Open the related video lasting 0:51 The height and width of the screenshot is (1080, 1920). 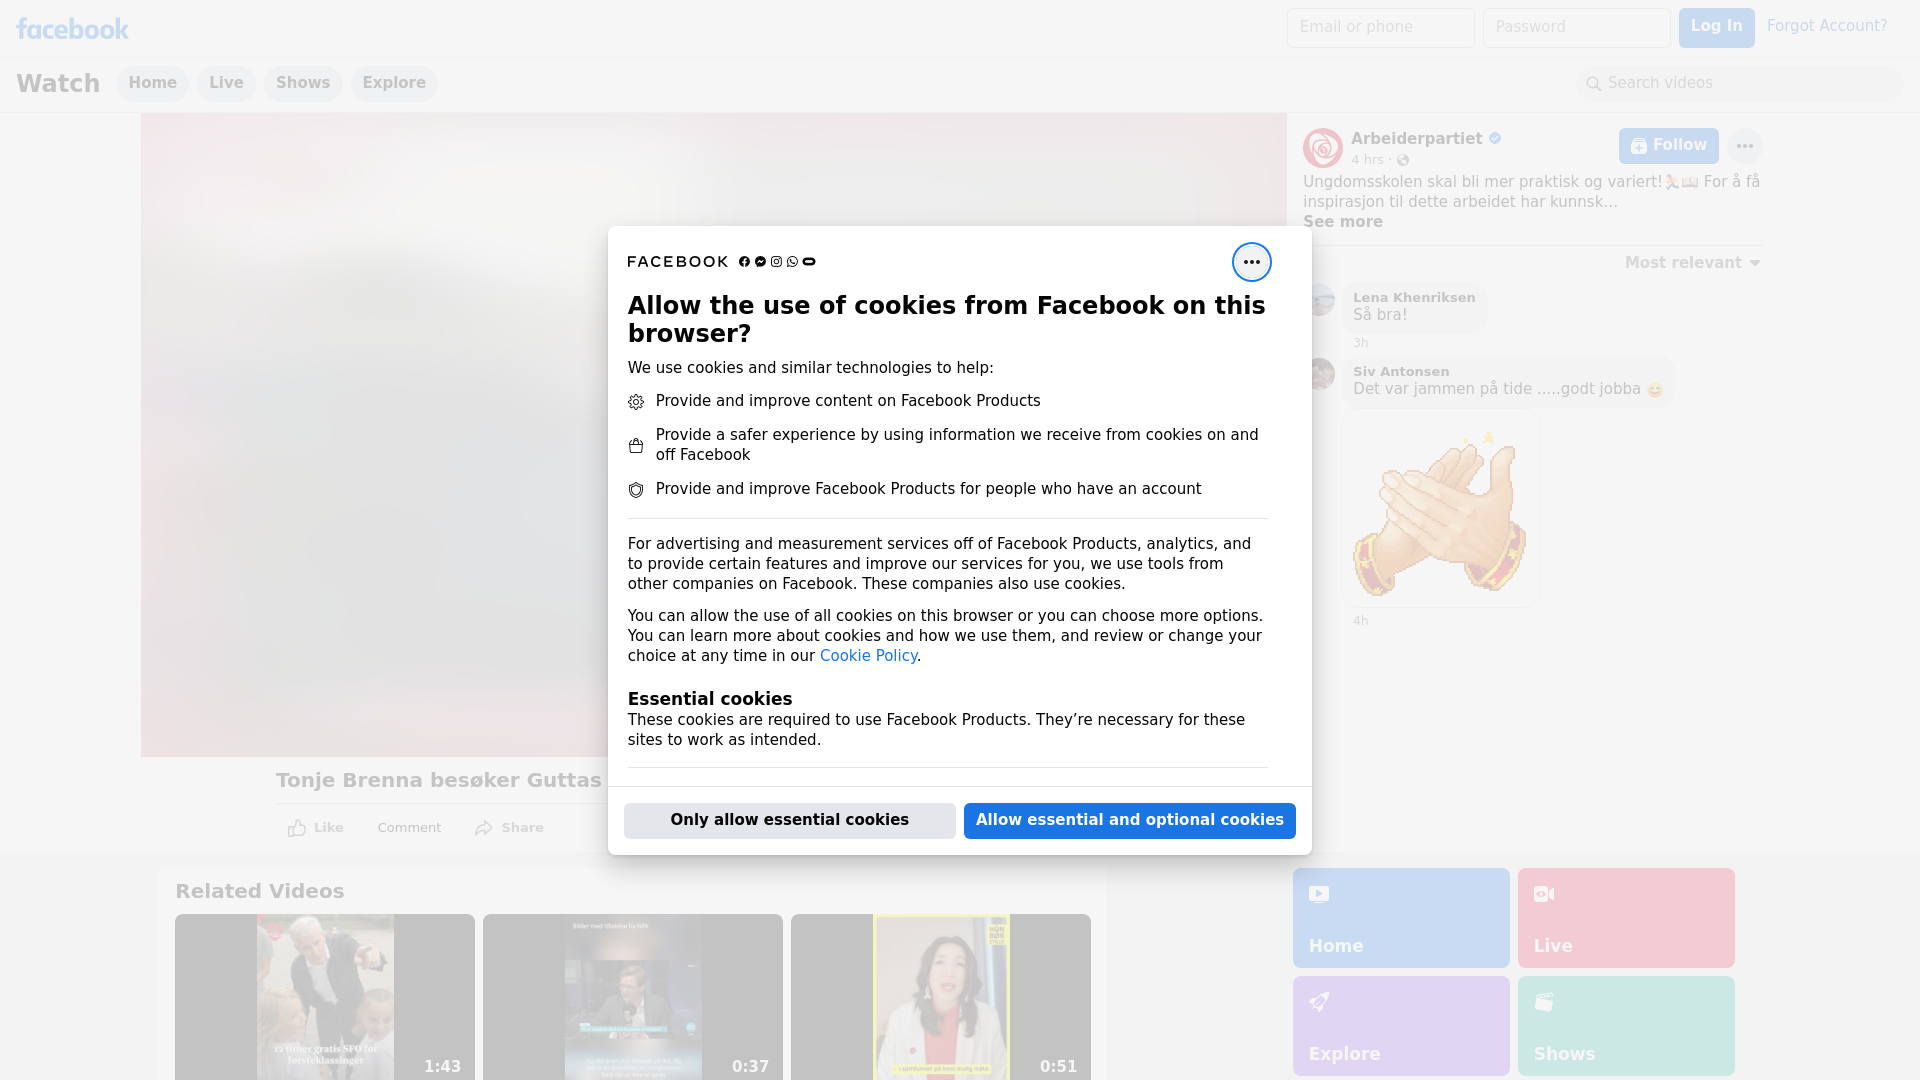941,997
